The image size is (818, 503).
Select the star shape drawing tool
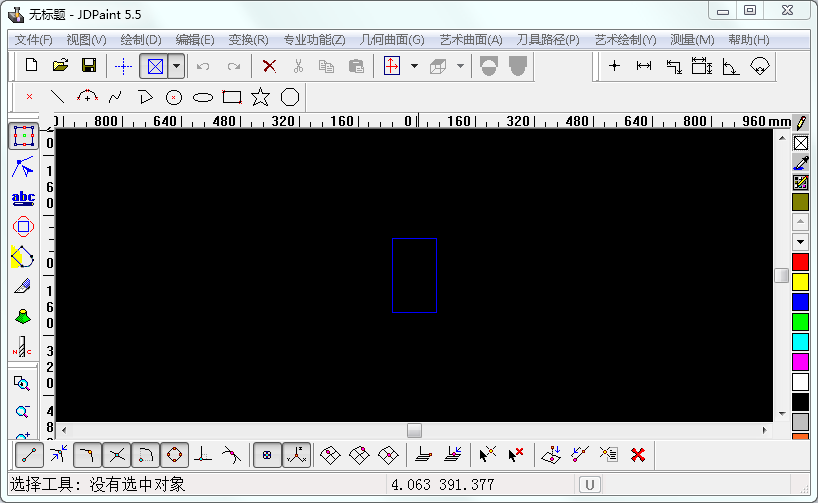coord(260,97)
